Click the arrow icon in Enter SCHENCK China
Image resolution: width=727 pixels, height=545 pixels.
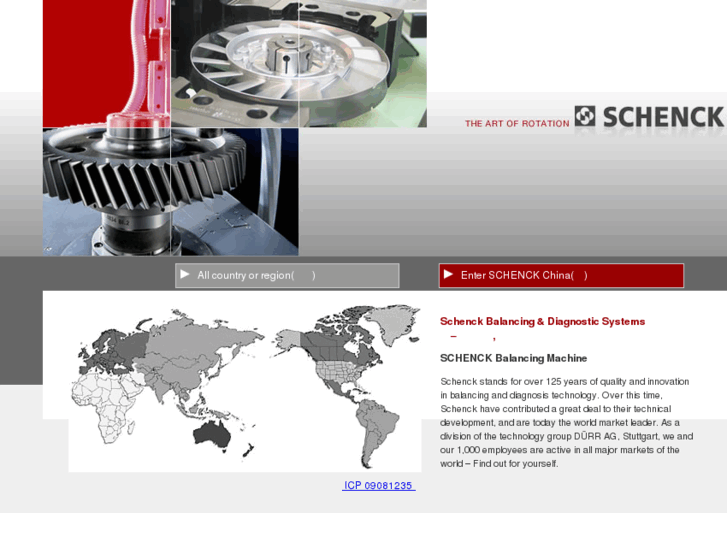[x=448, y=274]
